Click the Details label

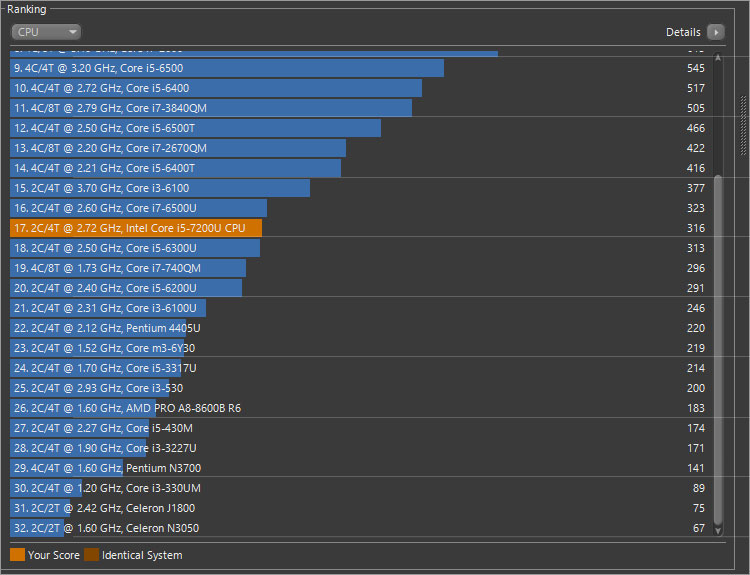tap(683, 32)
